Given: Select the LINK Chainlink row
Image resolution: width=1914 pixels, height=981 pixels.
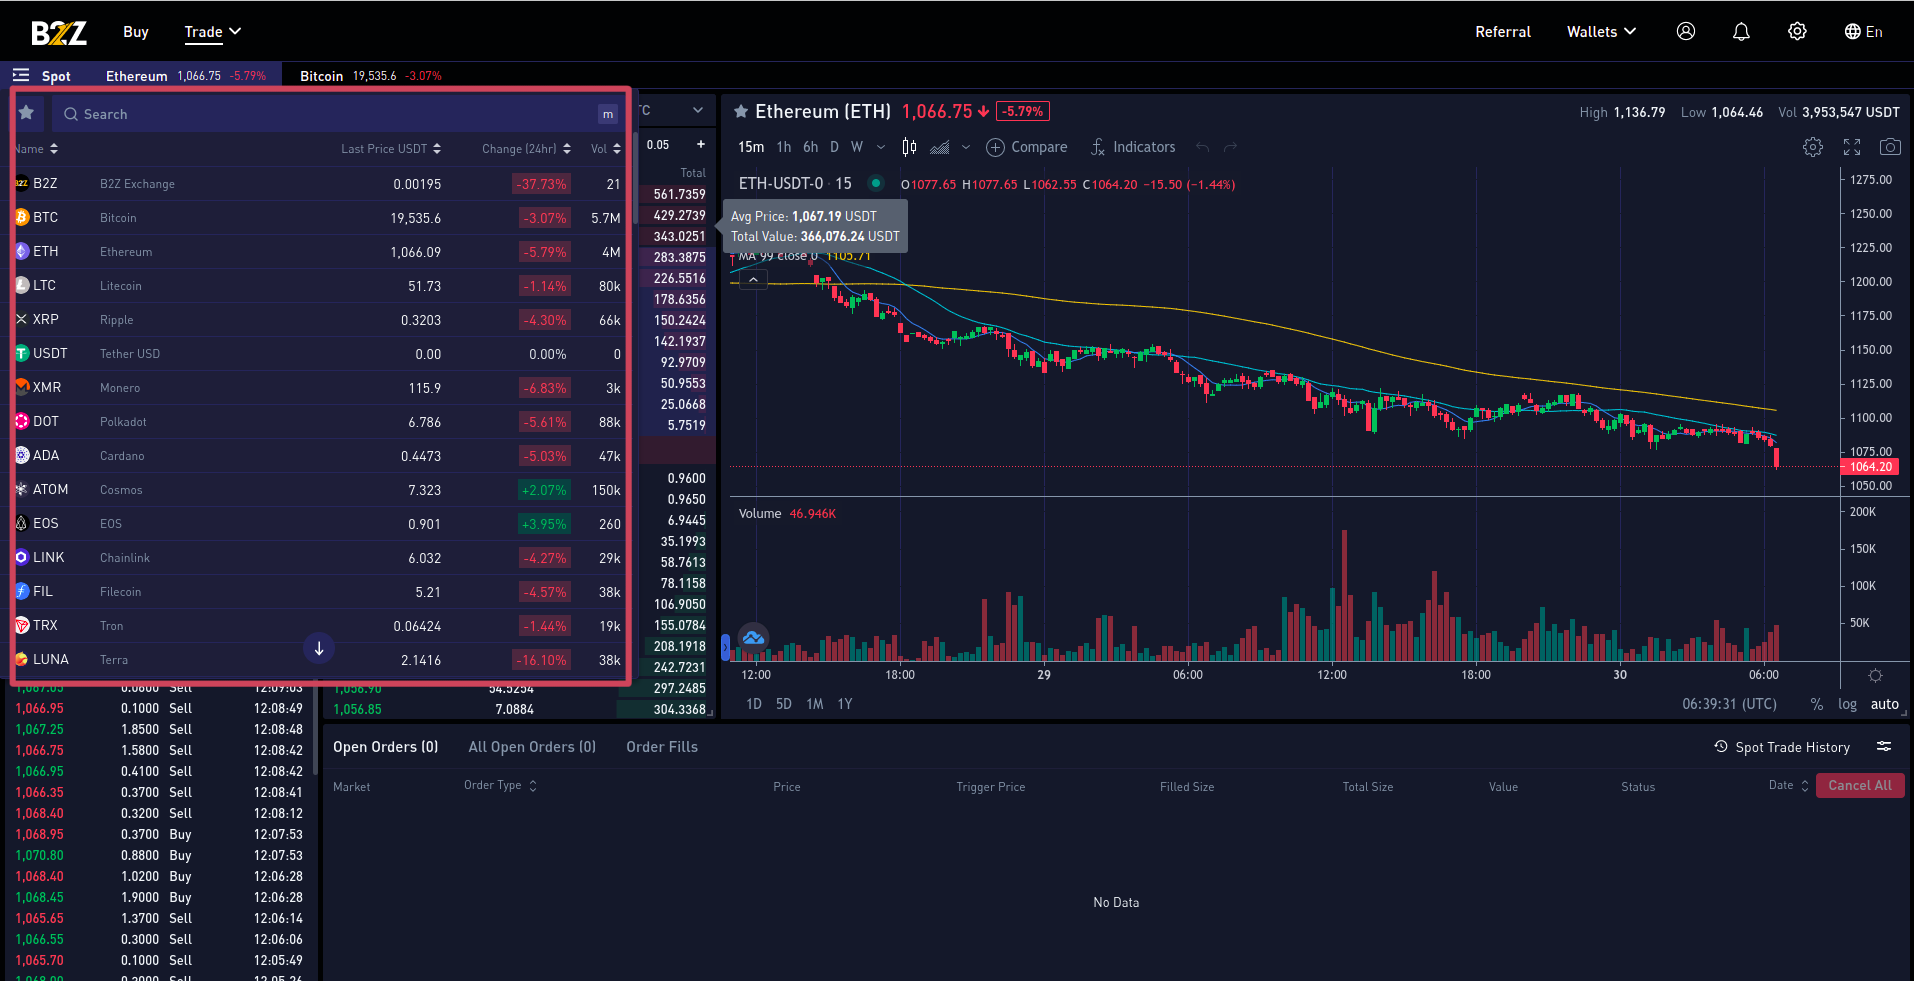Looking at the screenshot, I should pyautogui.click(x=319, y=558).
